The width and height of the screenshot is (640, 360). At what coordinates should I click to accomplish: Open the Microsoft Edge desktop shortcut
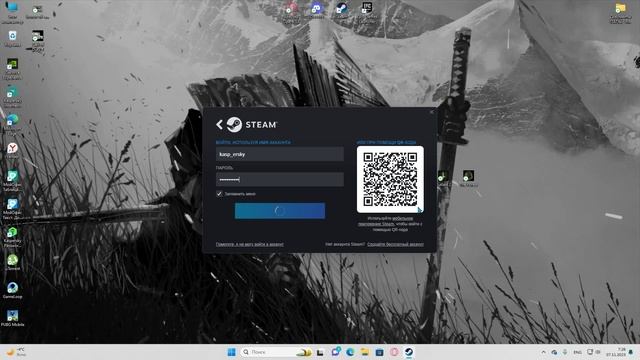pos(12,123)
